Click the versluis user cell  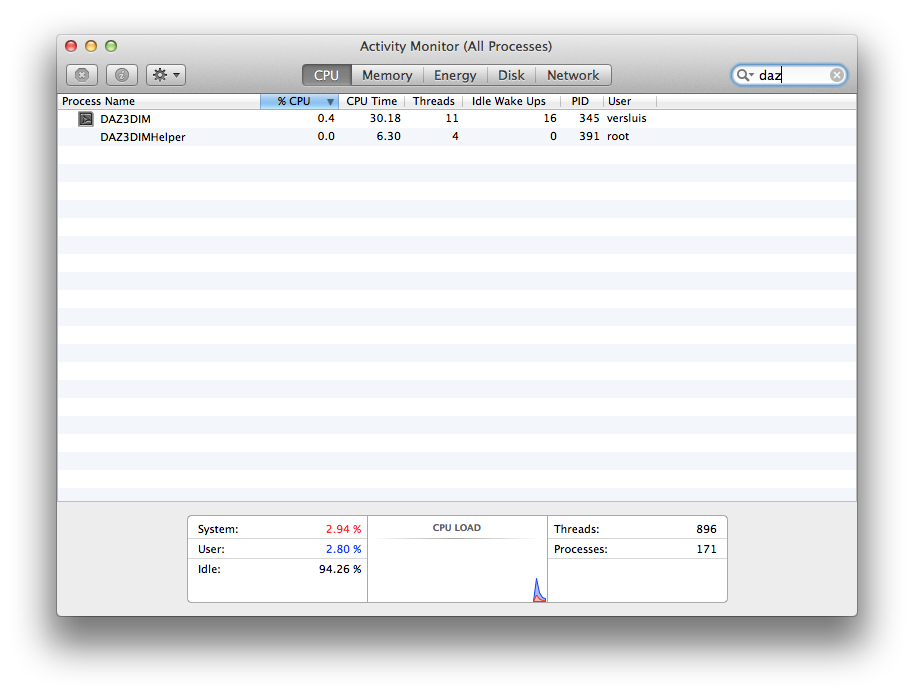coord(627,118)
